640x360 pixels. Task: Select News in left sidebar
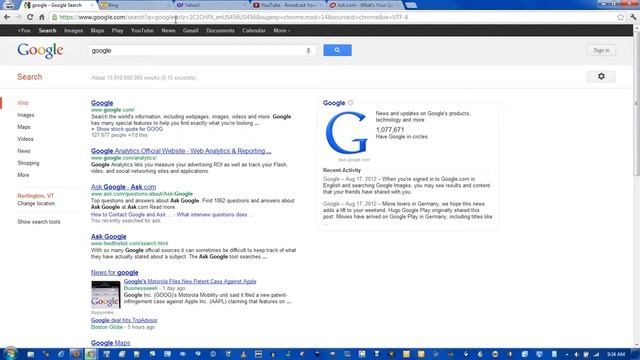[24, 151]
